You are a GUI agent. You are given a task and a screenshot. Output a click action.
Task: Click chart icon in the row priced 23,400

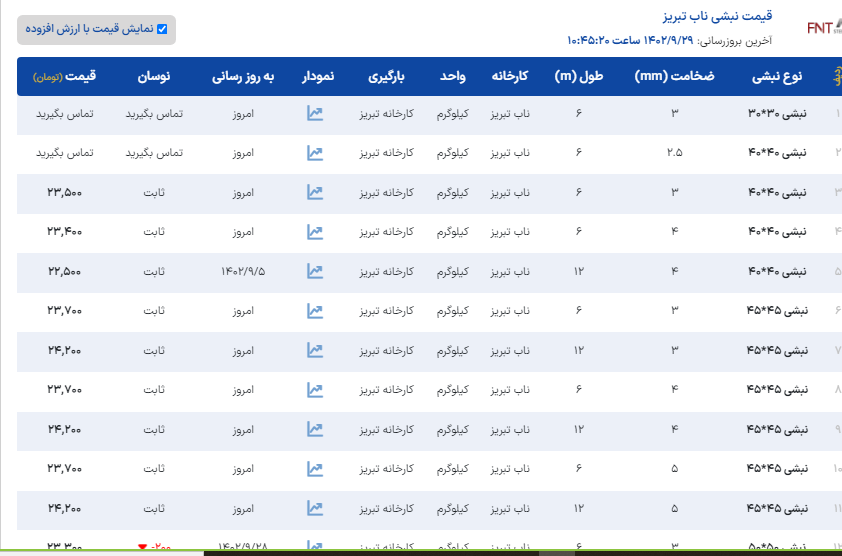pyautogui.click(x=315, y=232)
